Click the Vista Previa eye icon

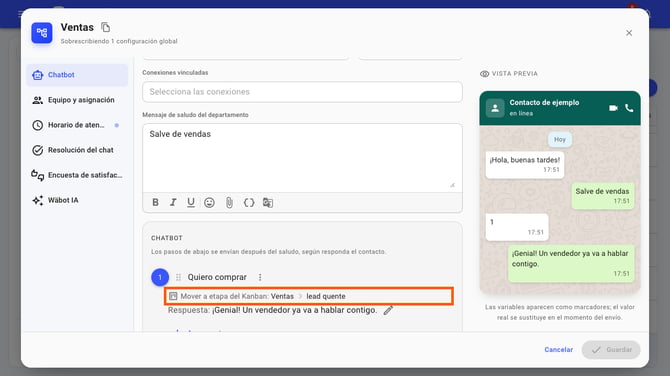click(484, 74)
